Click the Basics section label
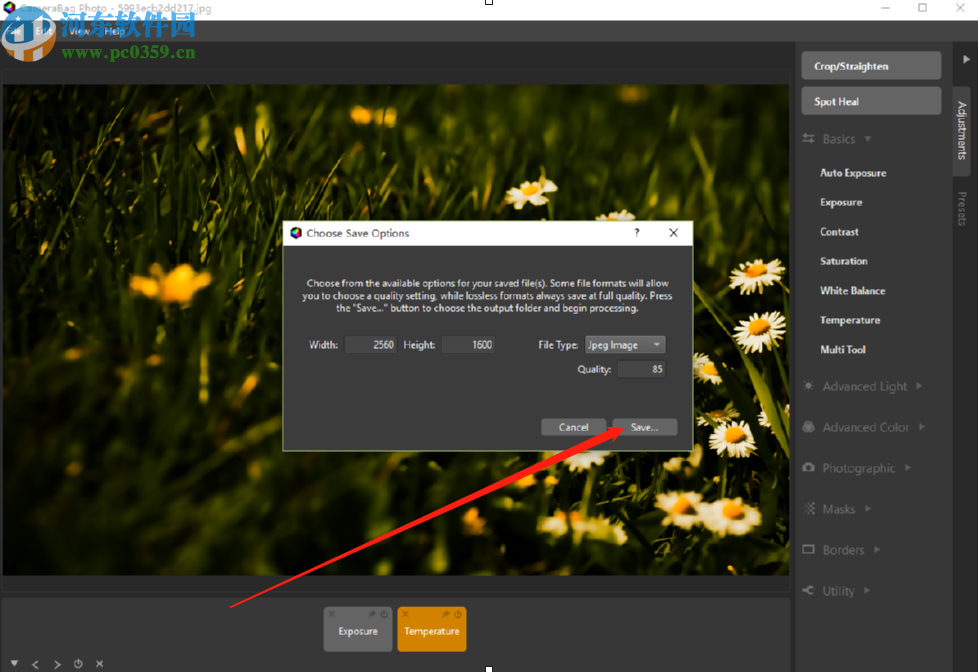This screenshot has height=672, width=978. pos(838,139)
